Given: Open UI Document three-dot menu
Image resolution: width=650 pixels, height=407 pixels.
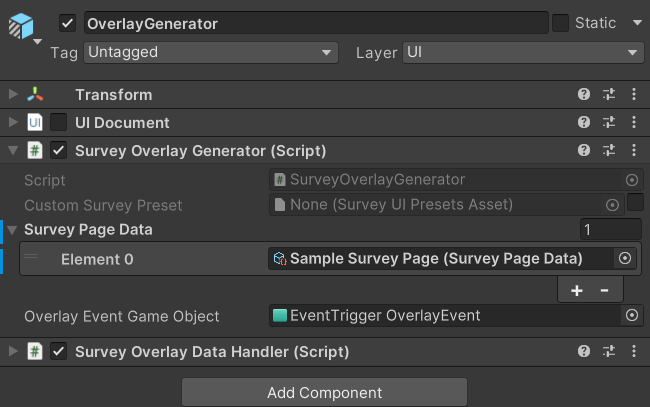Looking at the screenshot, I should pos(634,122).
